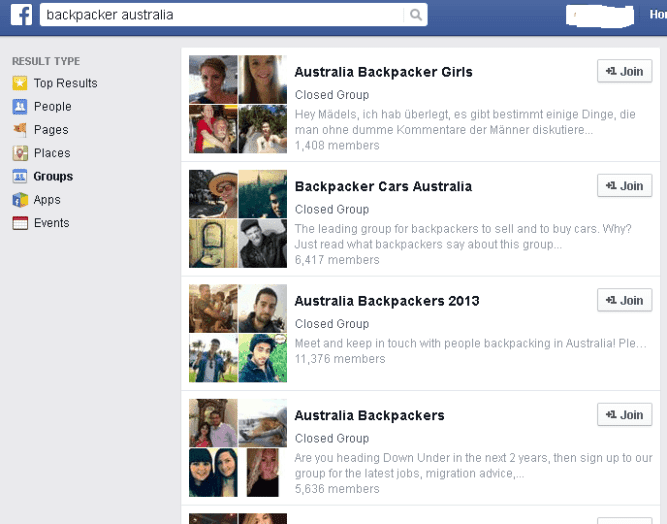Click the Places map icon
667x524 pixels.
(20, 153)
